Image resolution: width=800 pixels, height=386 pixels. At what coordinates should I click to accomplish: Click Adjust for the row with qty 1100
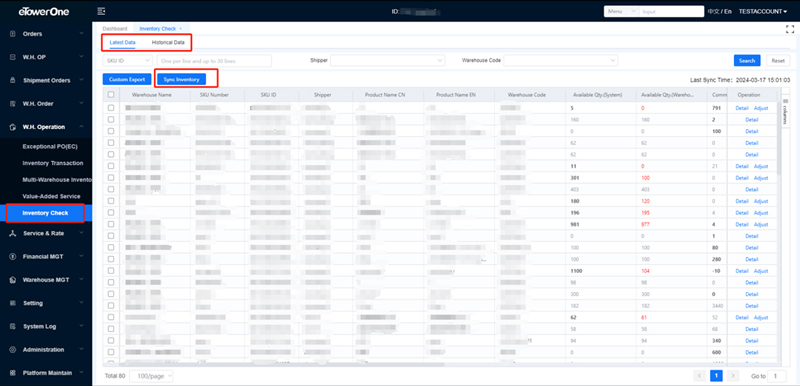tap(761, 271)
